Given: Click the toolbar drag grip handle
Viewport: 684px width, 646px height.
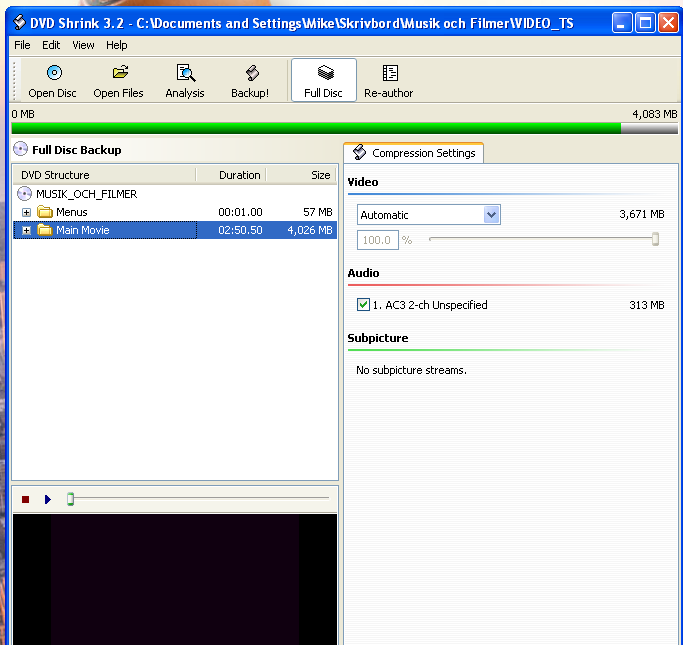Looking at the screenshot, I should (x=15, y=81).
